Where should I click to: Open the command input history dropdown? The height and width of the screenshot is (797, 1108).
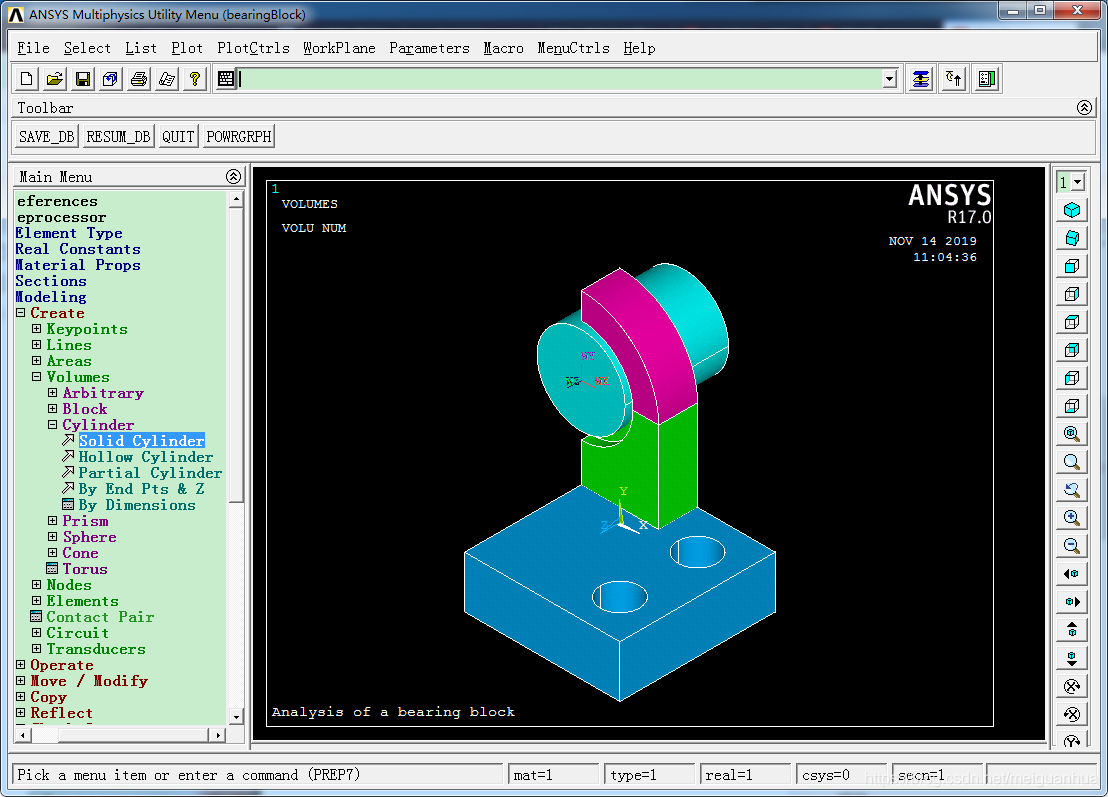pyautogui.click(x=890, y=79)
